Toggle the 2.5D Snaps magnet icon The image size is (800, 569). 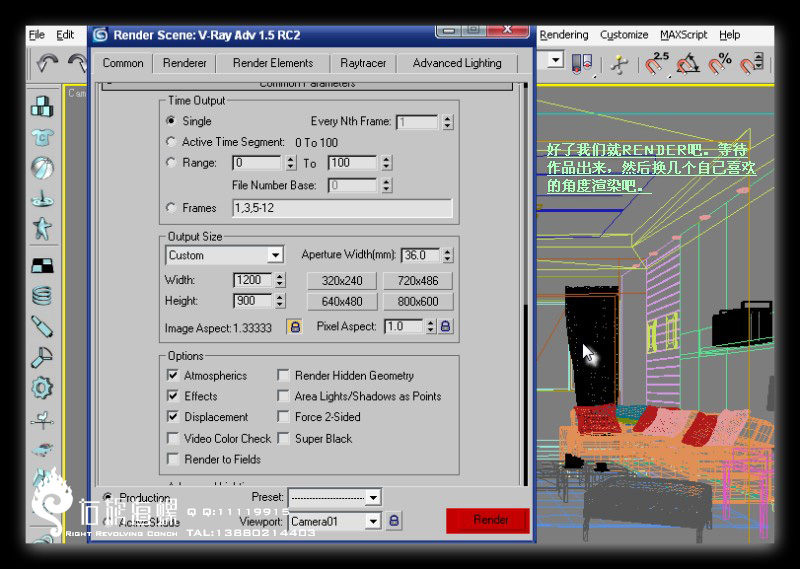pos(657,64)
